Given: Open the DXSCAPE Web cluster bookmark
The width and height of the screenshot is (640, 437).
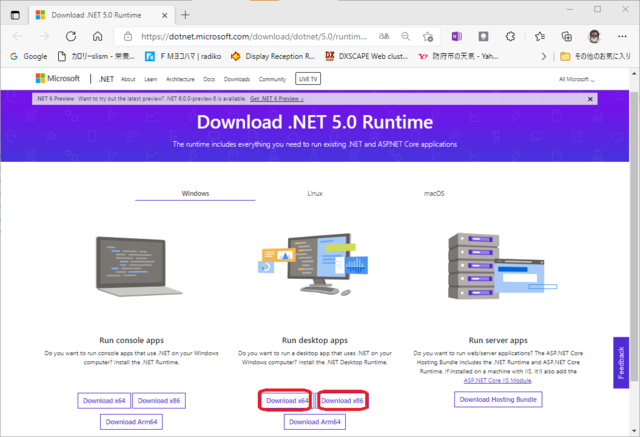Looking at the screenshot, I should [x=367, y=56].
